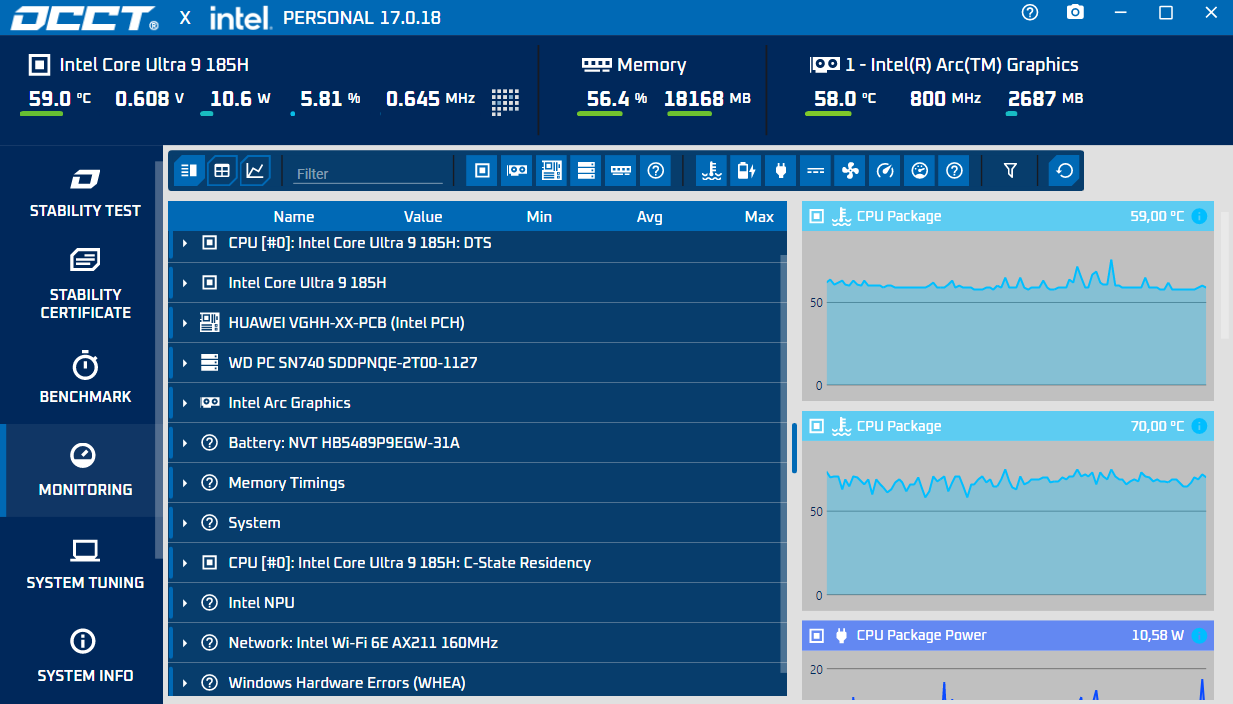Toggle temperature sensor type filter
Screen dimensions: 1233x704
tap(712, 171)
